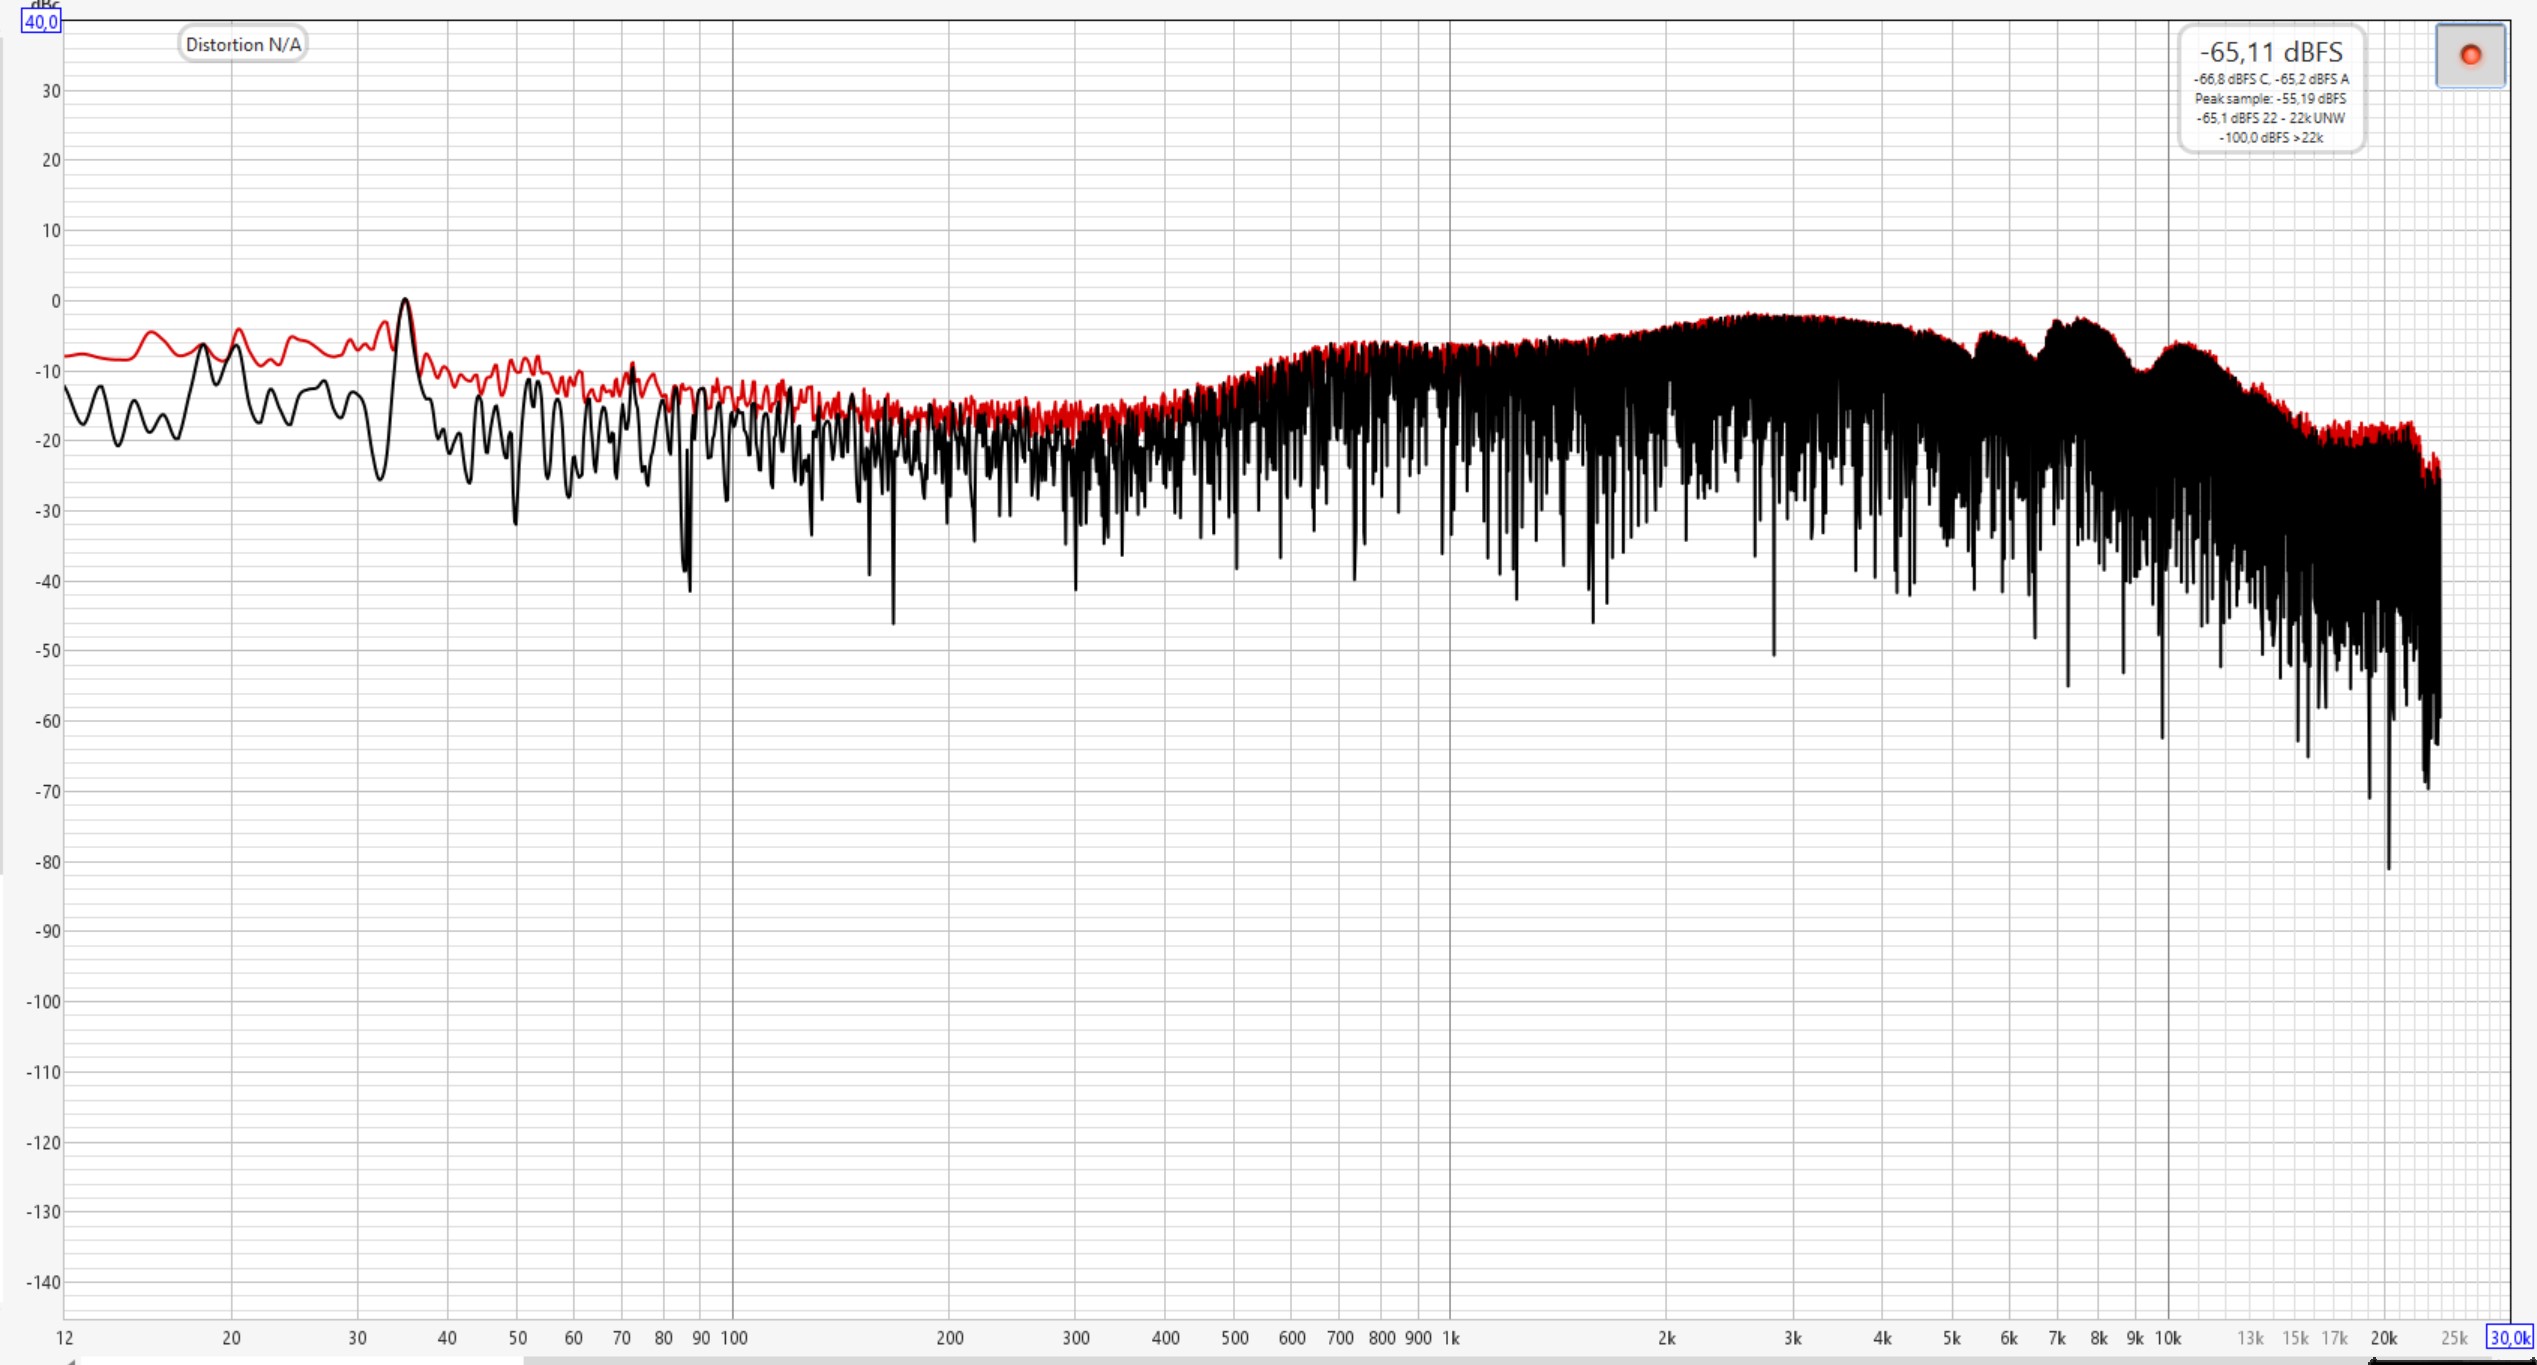Viewport: 2537px width, 1365px height.
Task: Click the scrollbar left arrow at bottom-left
Action: tap(70, 1360)
